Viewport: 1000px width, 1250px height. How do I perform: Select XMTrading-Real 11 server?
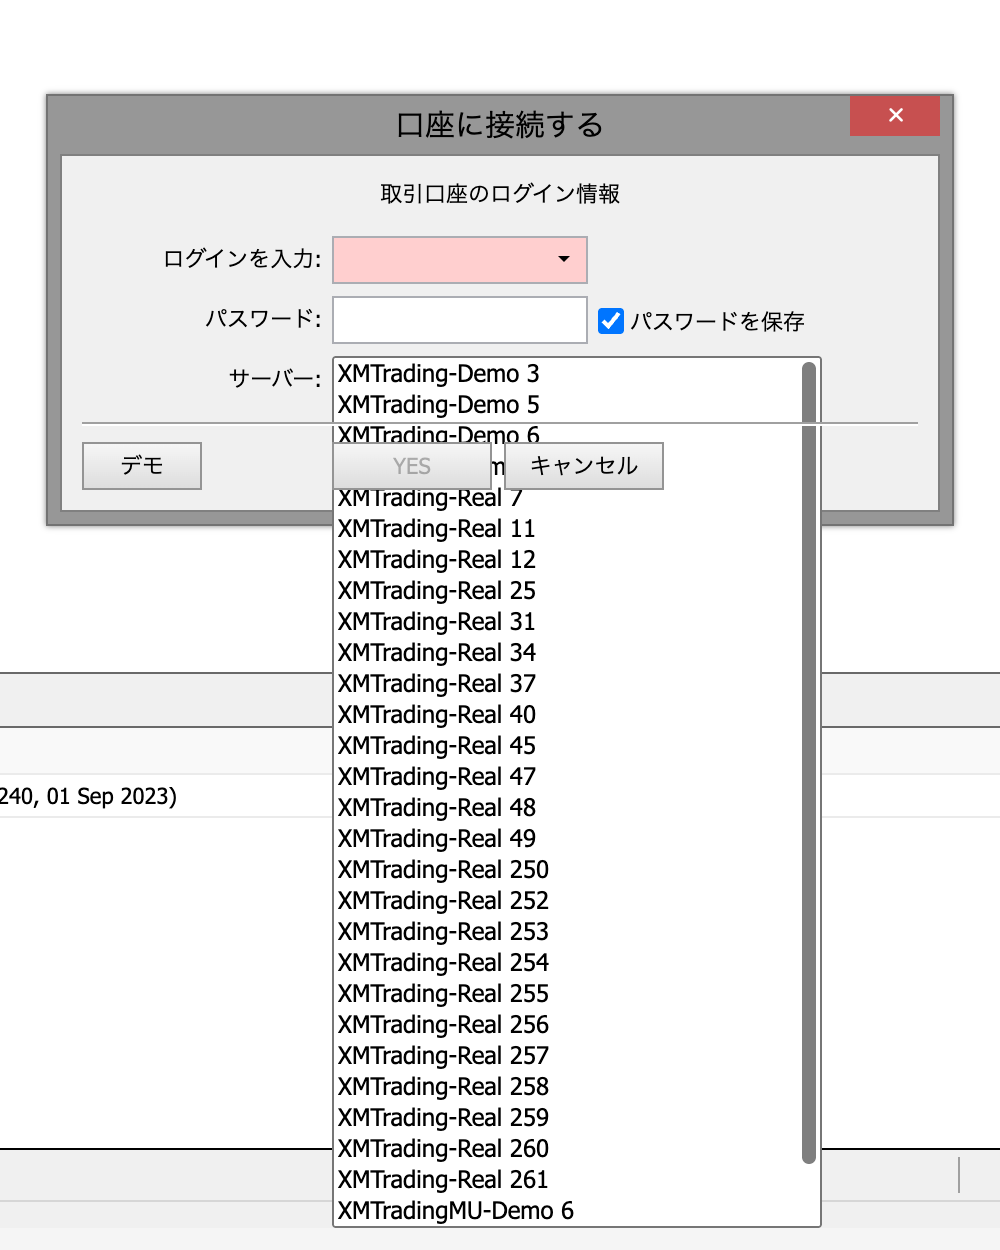click(568, 529)
